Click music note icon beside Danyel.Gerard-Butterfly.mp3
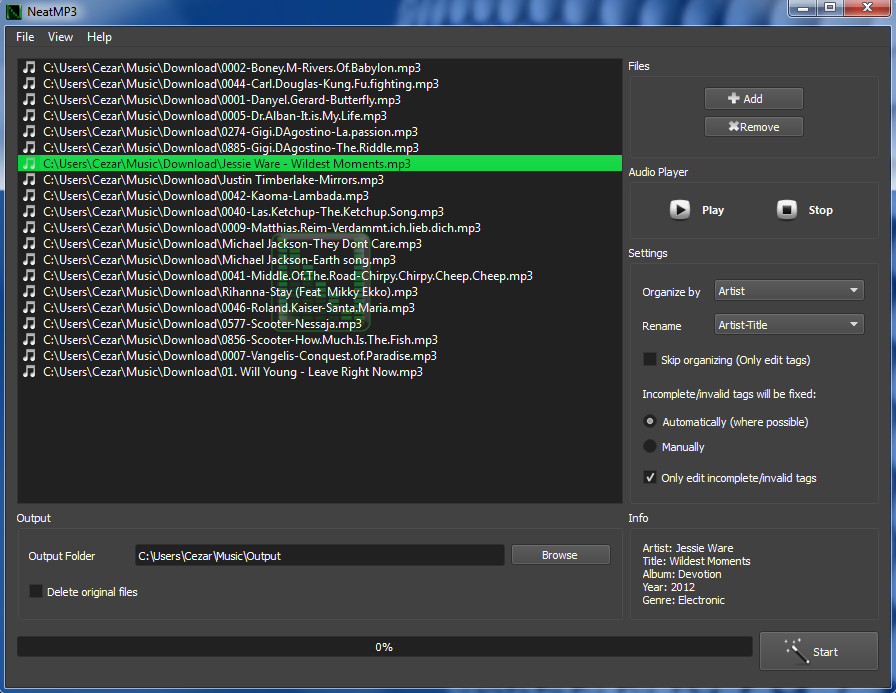 (x=29, y=99)
